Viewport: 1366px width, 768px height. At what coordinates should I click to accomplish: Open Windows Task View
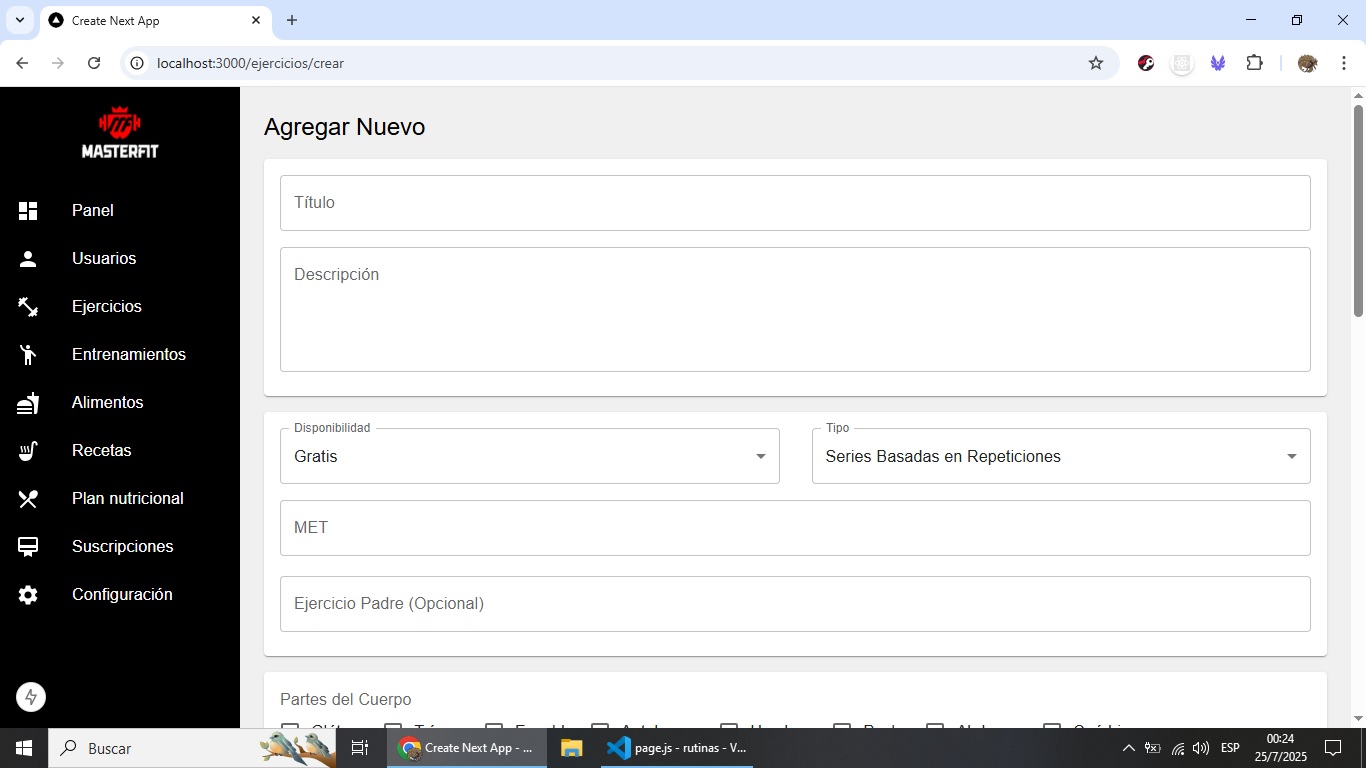tap(360, 748)
